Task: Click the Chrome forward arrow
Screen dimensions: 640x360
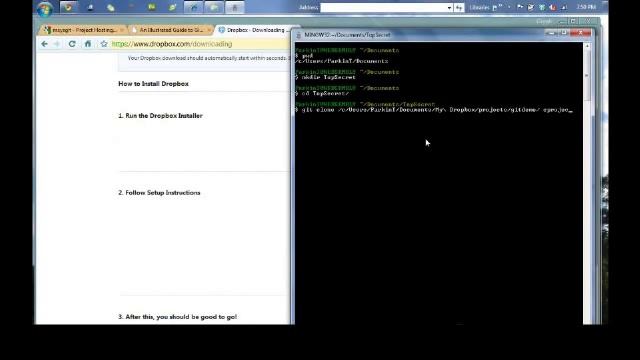Action: [x=57, y=44]
